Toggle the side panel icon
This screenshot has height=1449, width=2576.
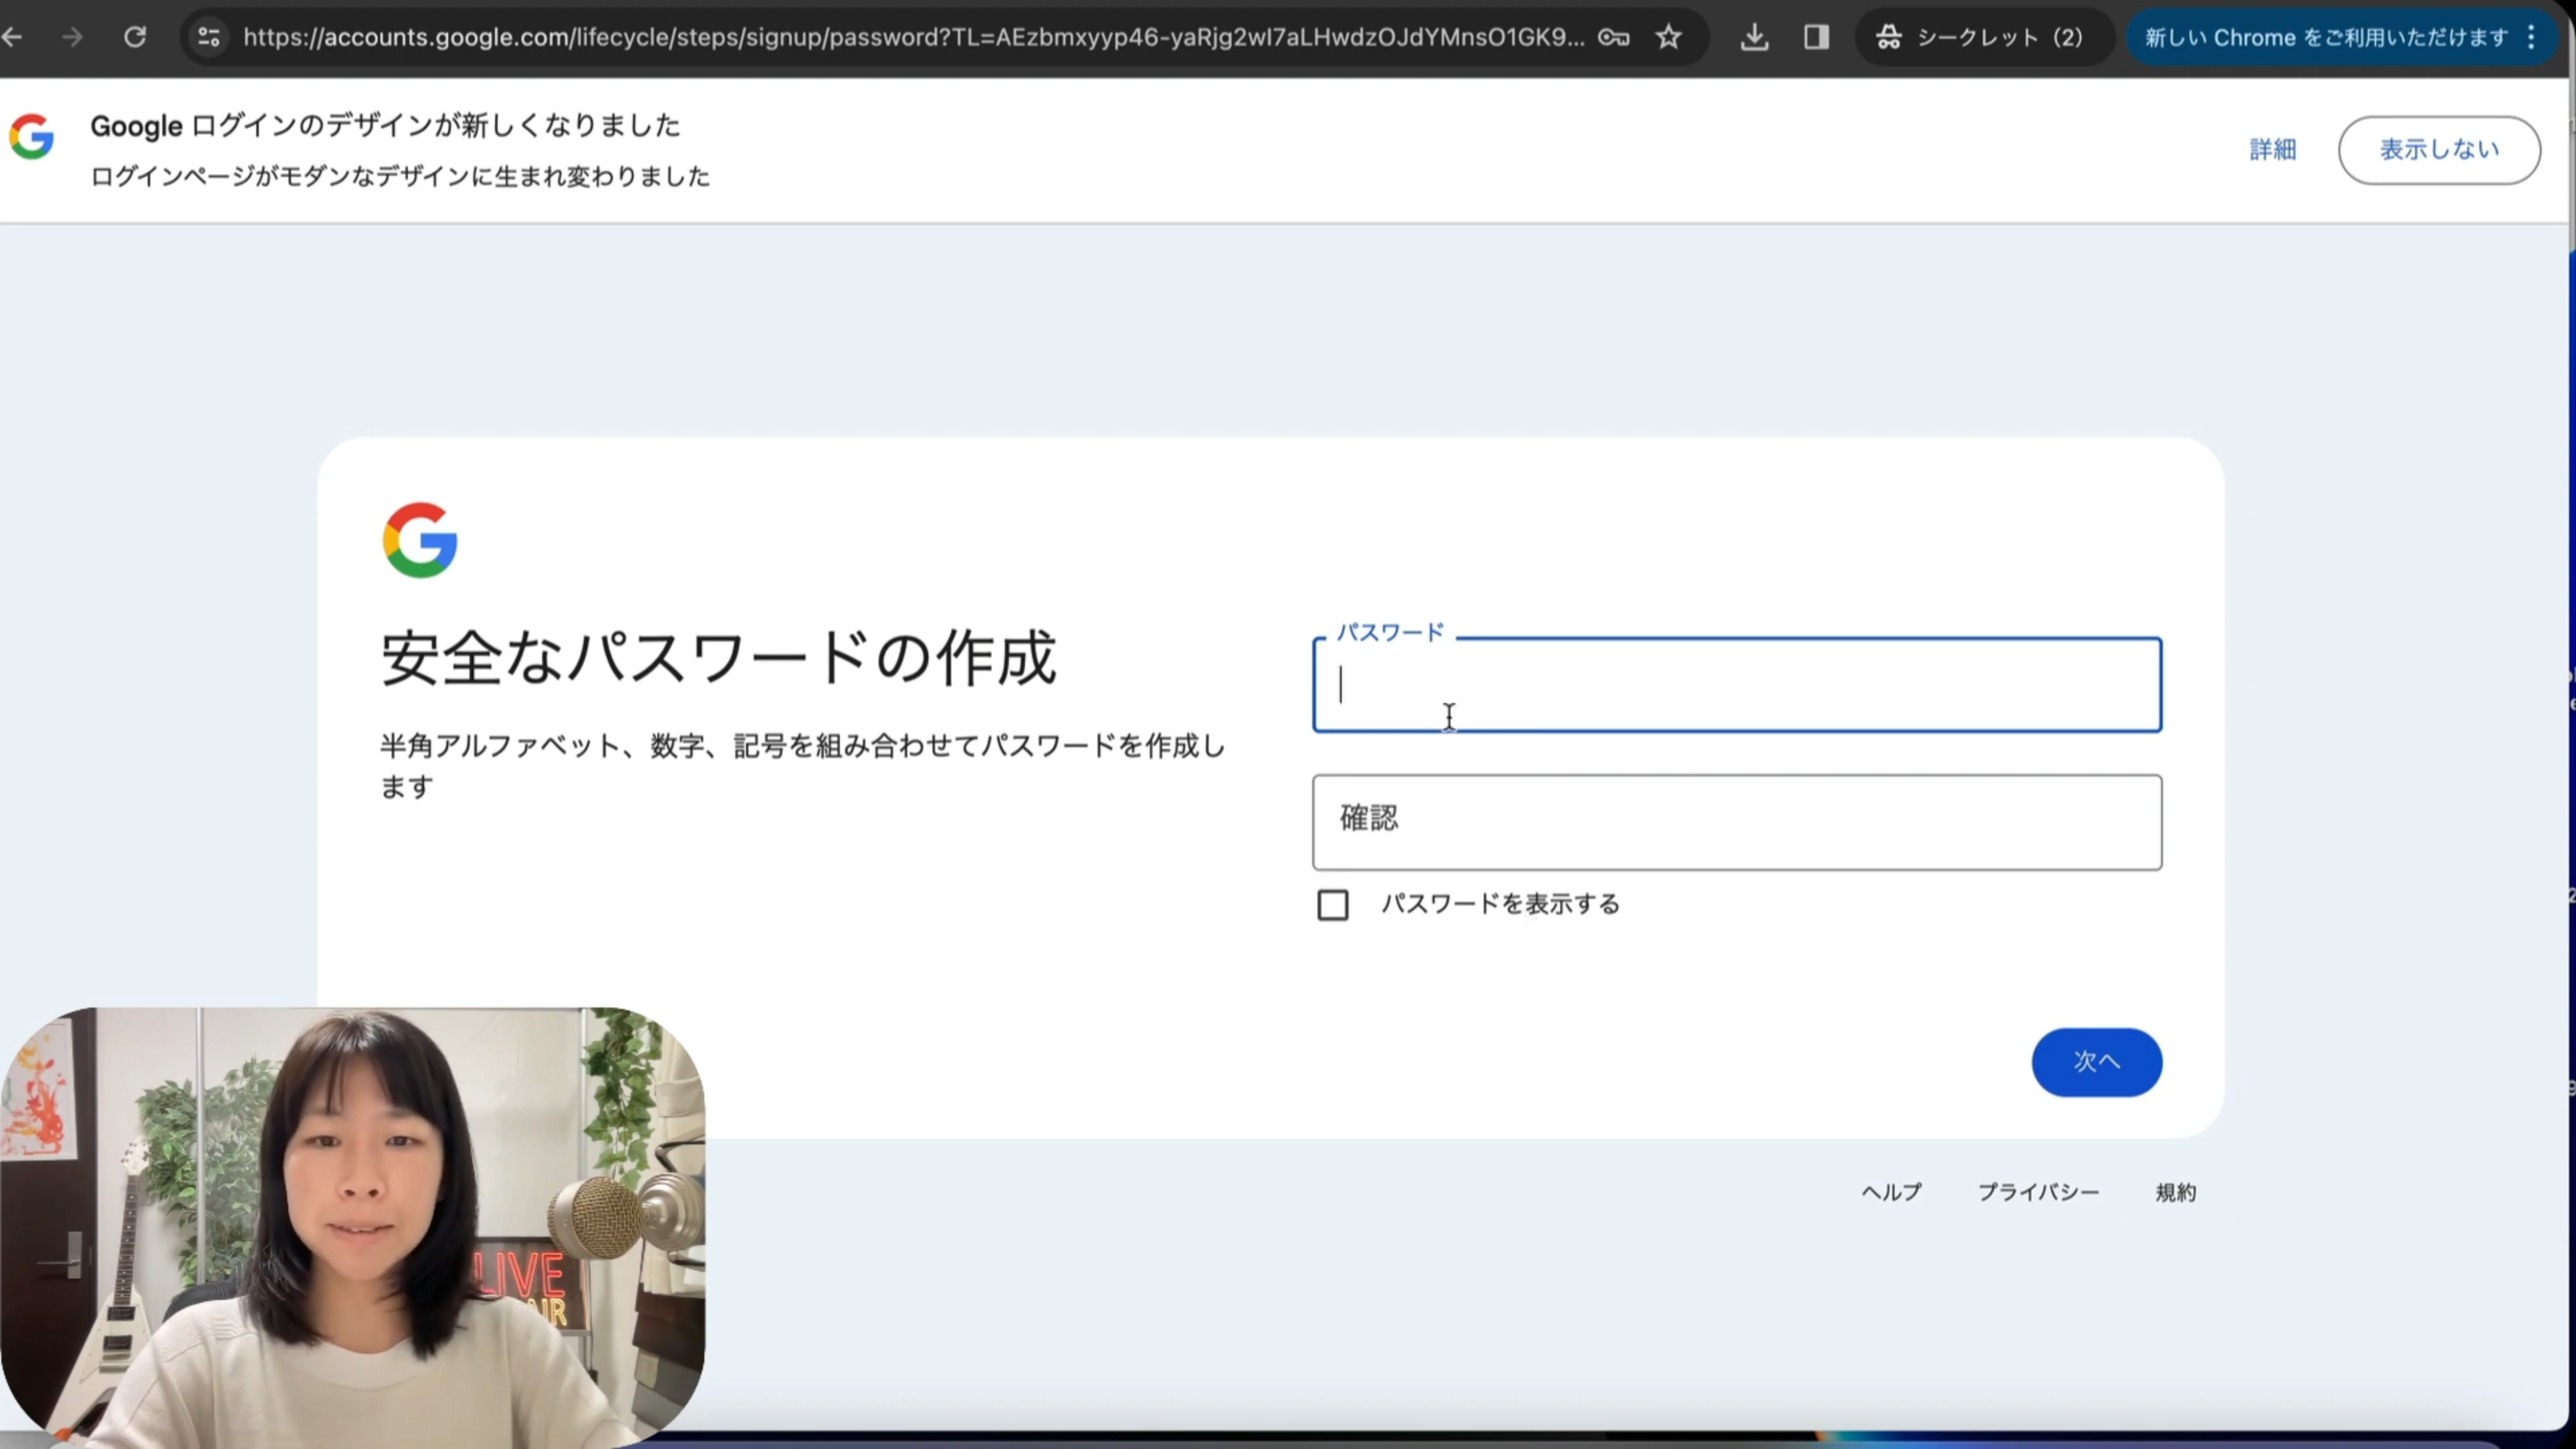point(1816,37)
